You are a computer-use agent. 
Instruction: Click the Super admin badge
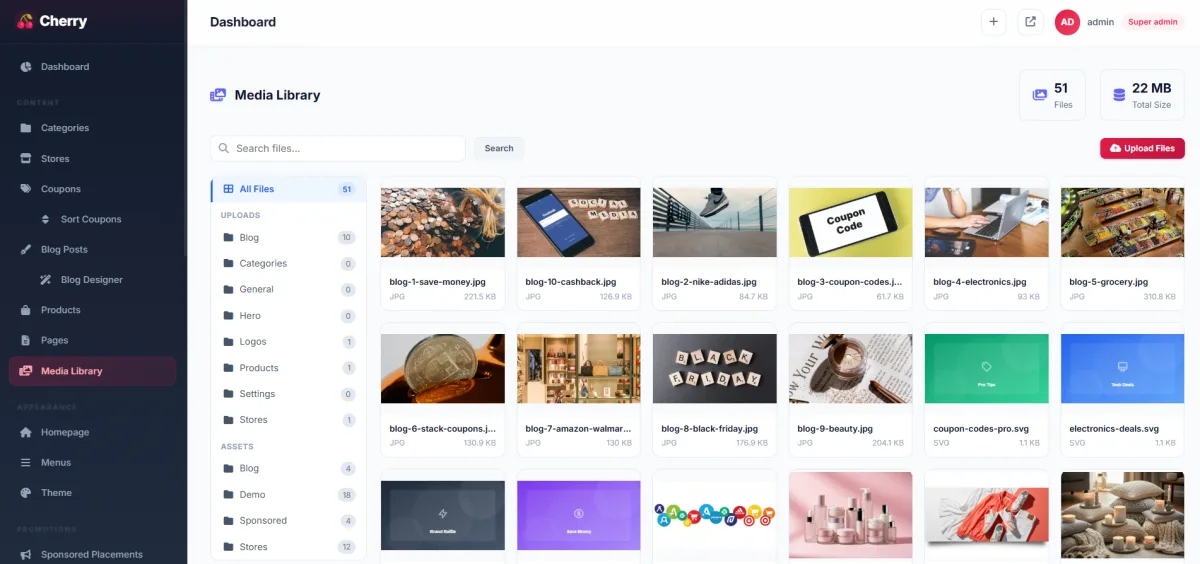[x=1153, y=22]
